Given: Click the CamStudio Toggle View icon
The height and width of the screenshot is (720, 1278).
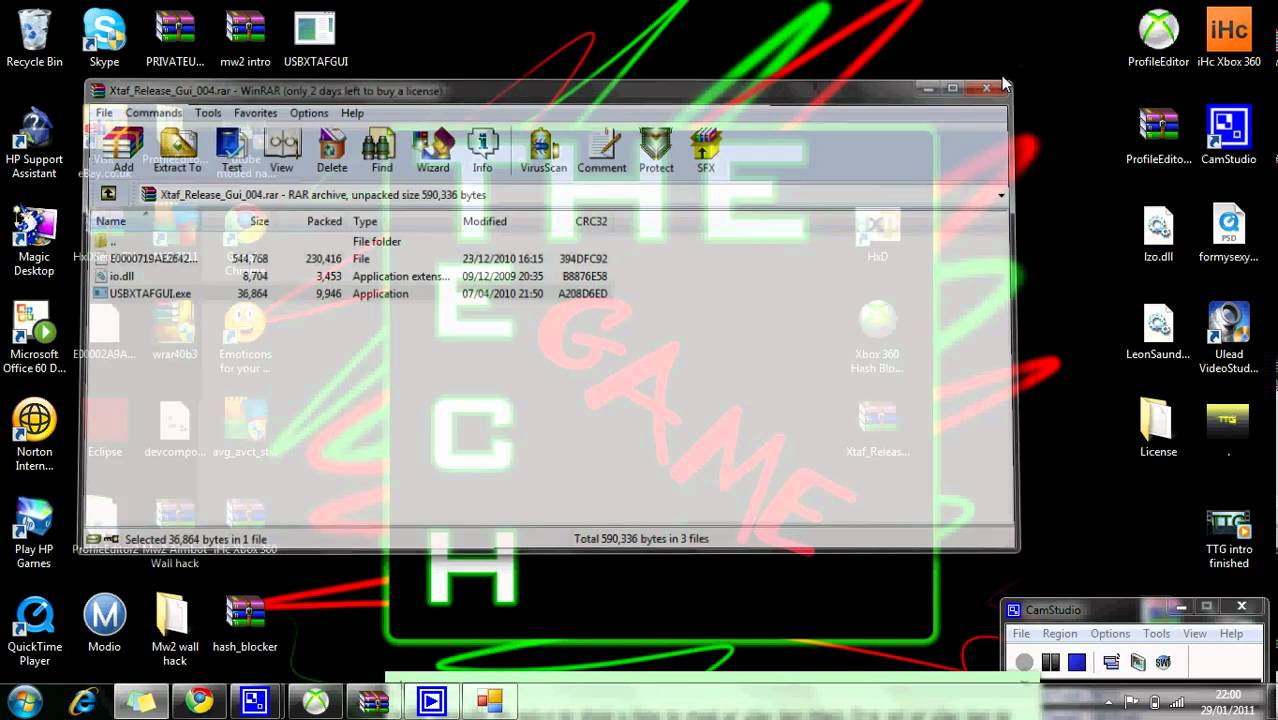Looking at the screenshot, I should click(1111, 662).
